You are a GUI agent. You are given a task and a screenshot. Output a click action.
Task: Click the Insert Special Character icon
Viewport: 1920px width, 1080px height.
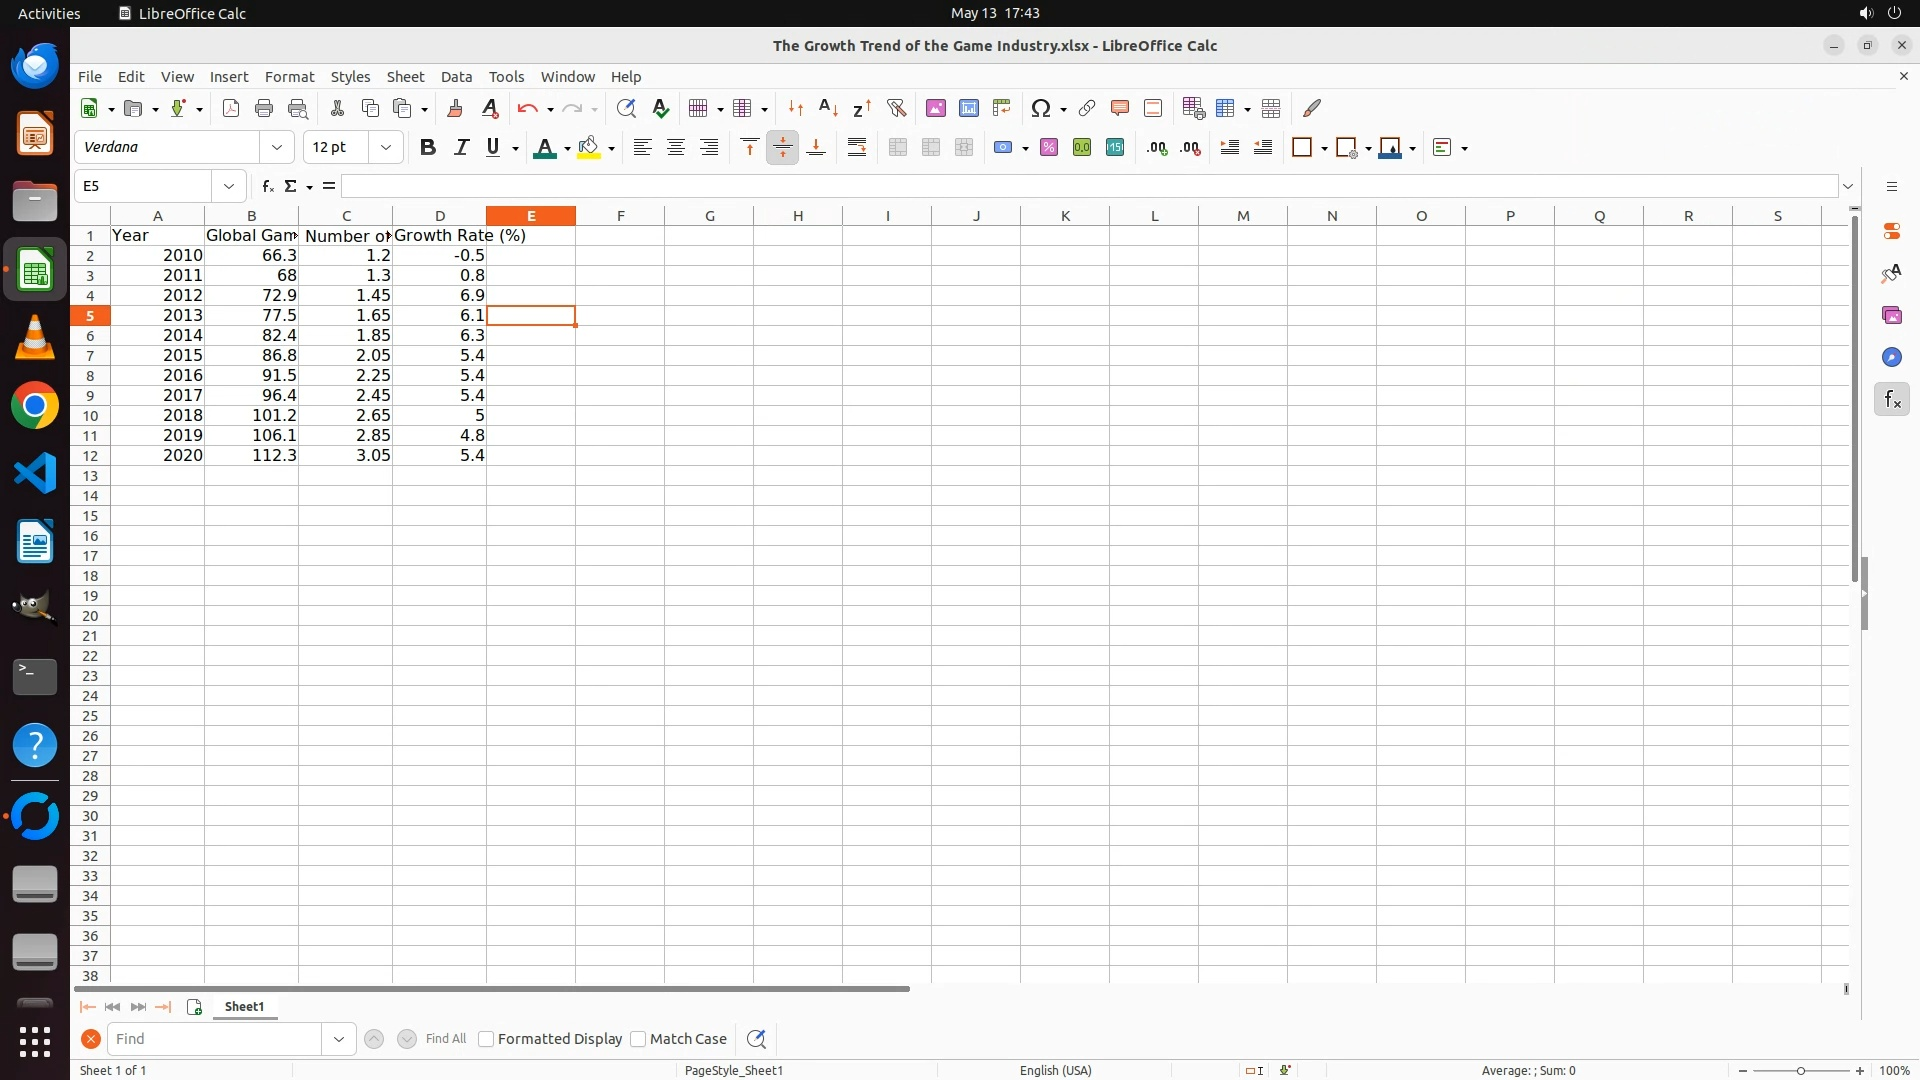coord(1041,108)
